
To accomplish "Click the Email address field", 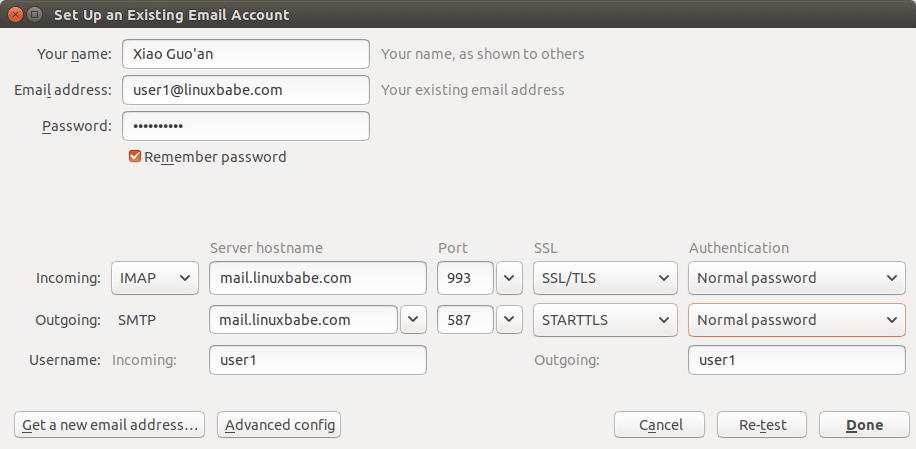I will (x=245, y=90).
